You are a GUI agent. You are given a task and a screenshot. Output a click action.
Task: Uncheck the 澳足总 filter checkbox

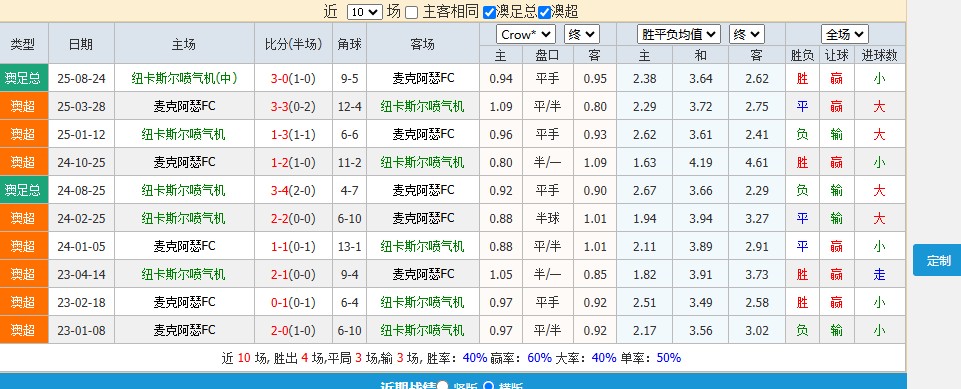(x=489, y=12)
